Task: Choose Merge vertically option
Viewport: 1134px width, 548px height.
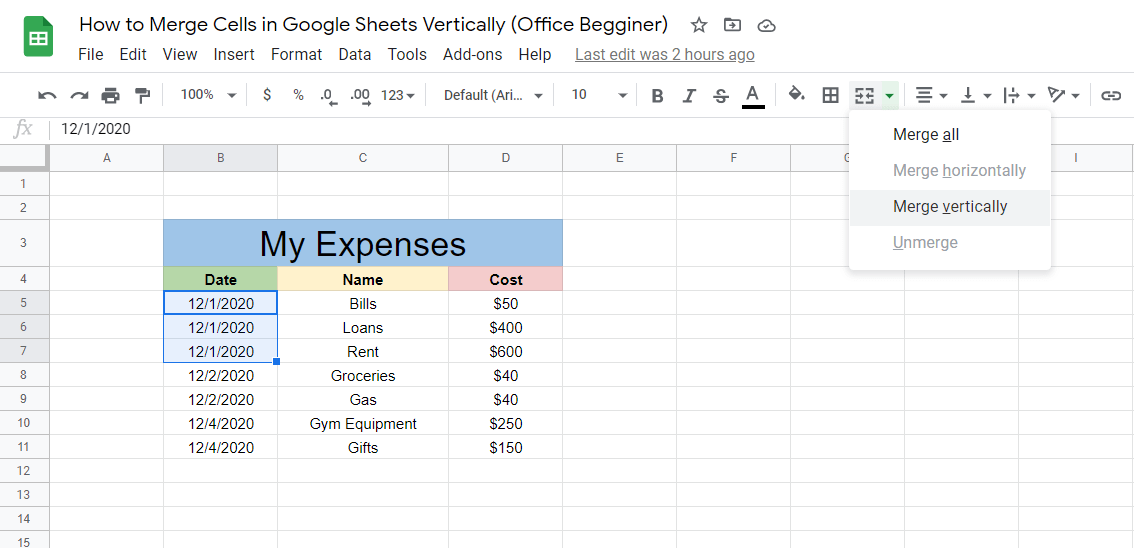Action: coord(950,207)
